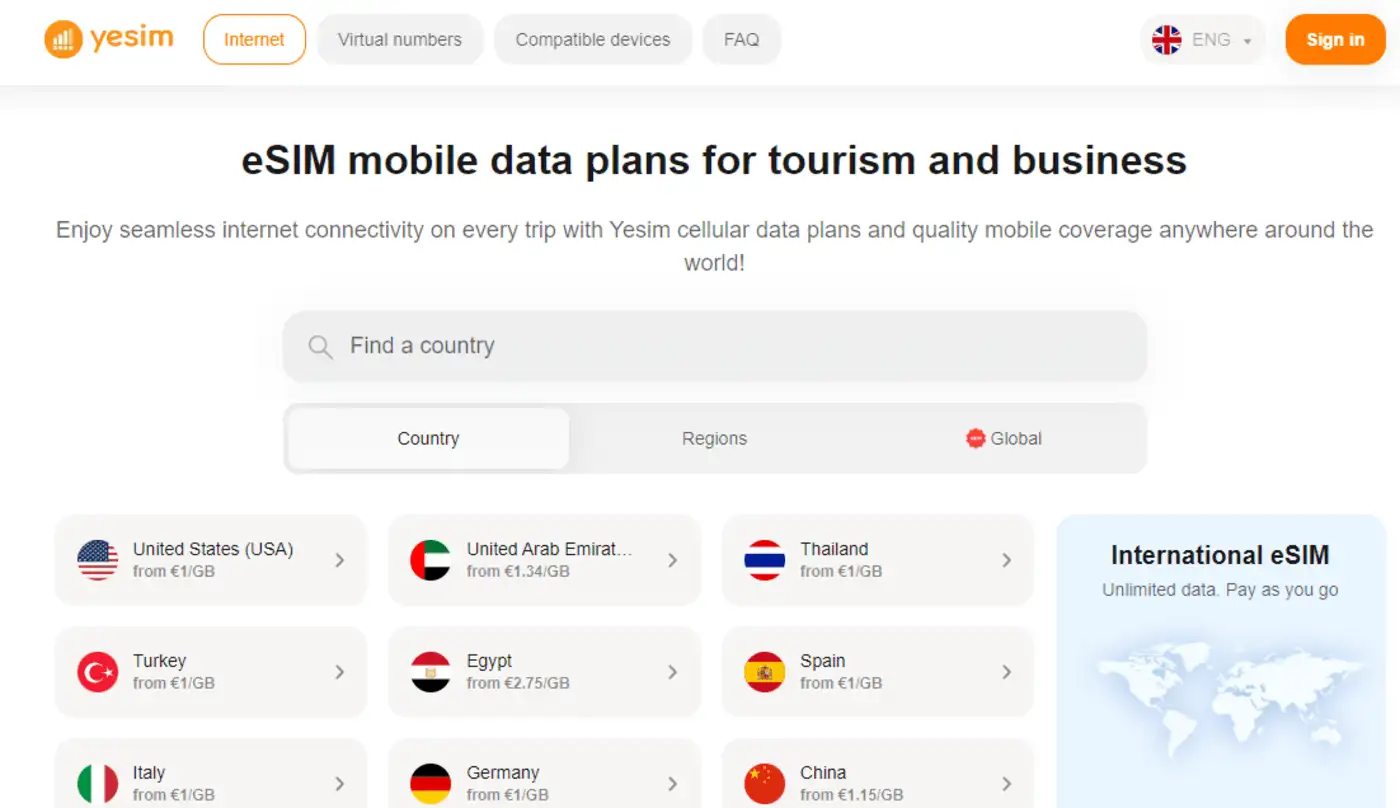
Task: Click the United Arab Emirates flag icon
Action: 431,560
